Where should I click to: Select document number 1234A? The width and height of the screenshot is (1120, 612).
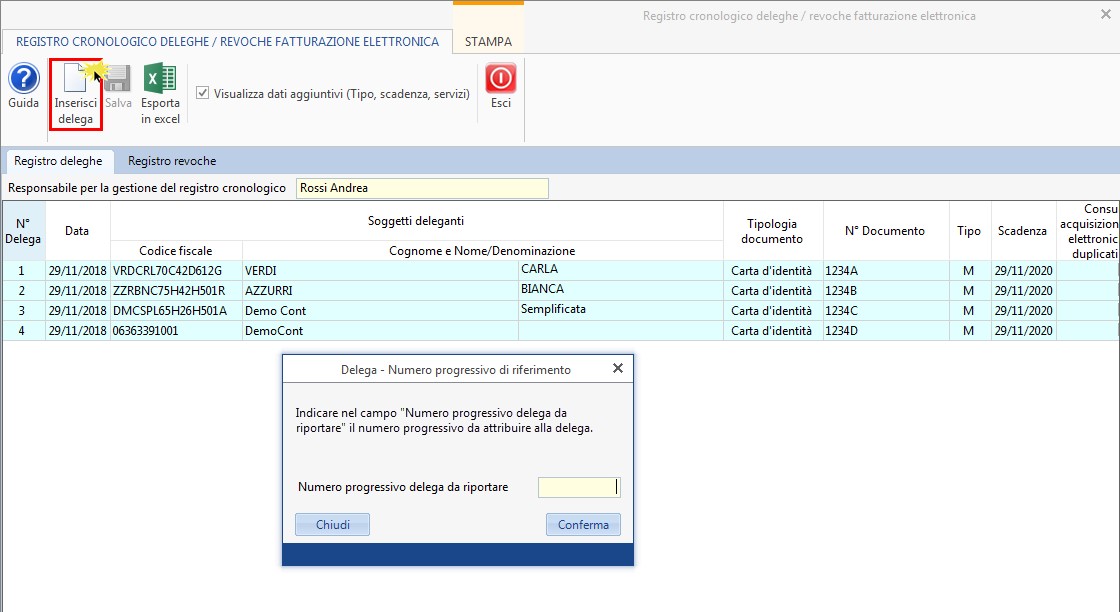coord(886,271)
